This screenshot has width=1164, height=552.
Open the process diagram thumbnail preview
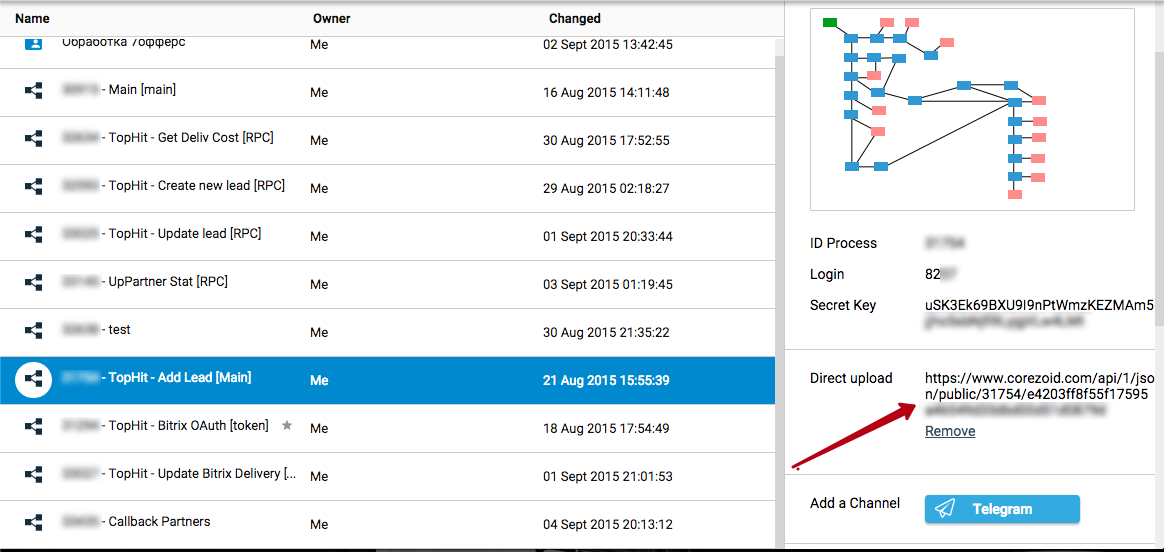972,109
